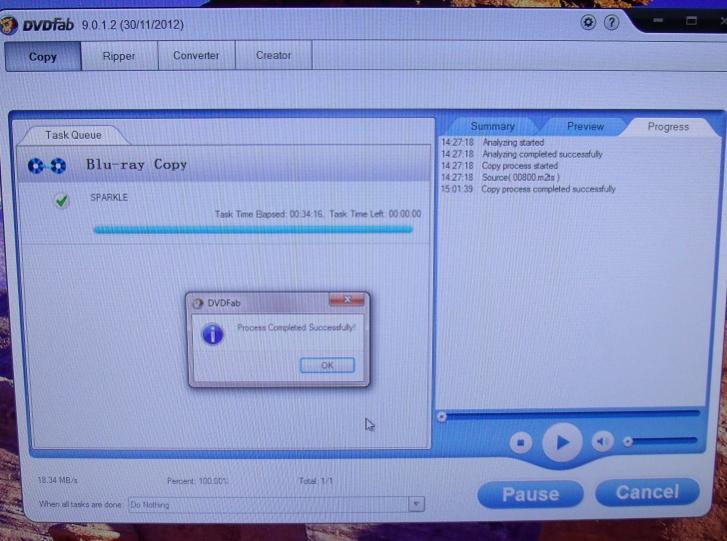
Task: Click the Cancel button
Action: (647, 492)
